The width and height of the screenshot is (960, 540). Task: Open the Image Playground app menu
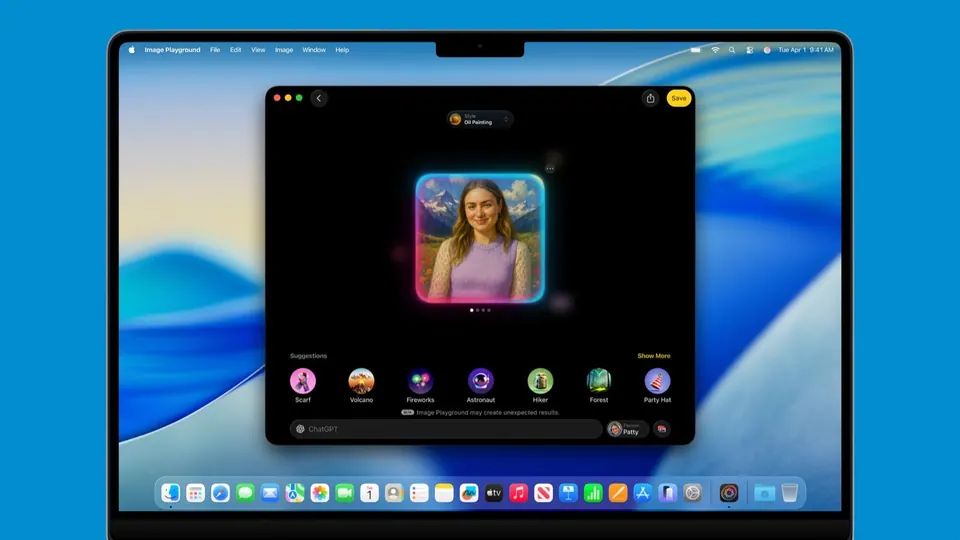click(172, 50)
